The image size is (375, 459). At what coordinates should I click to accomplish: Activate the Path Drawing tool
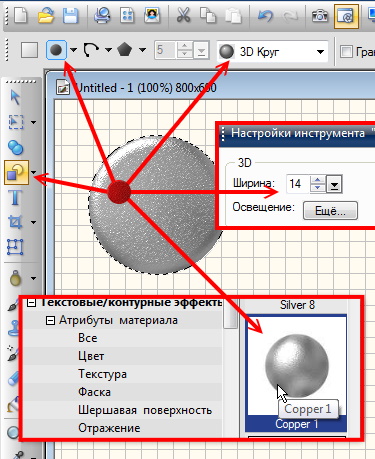click(x=16, y=172)
